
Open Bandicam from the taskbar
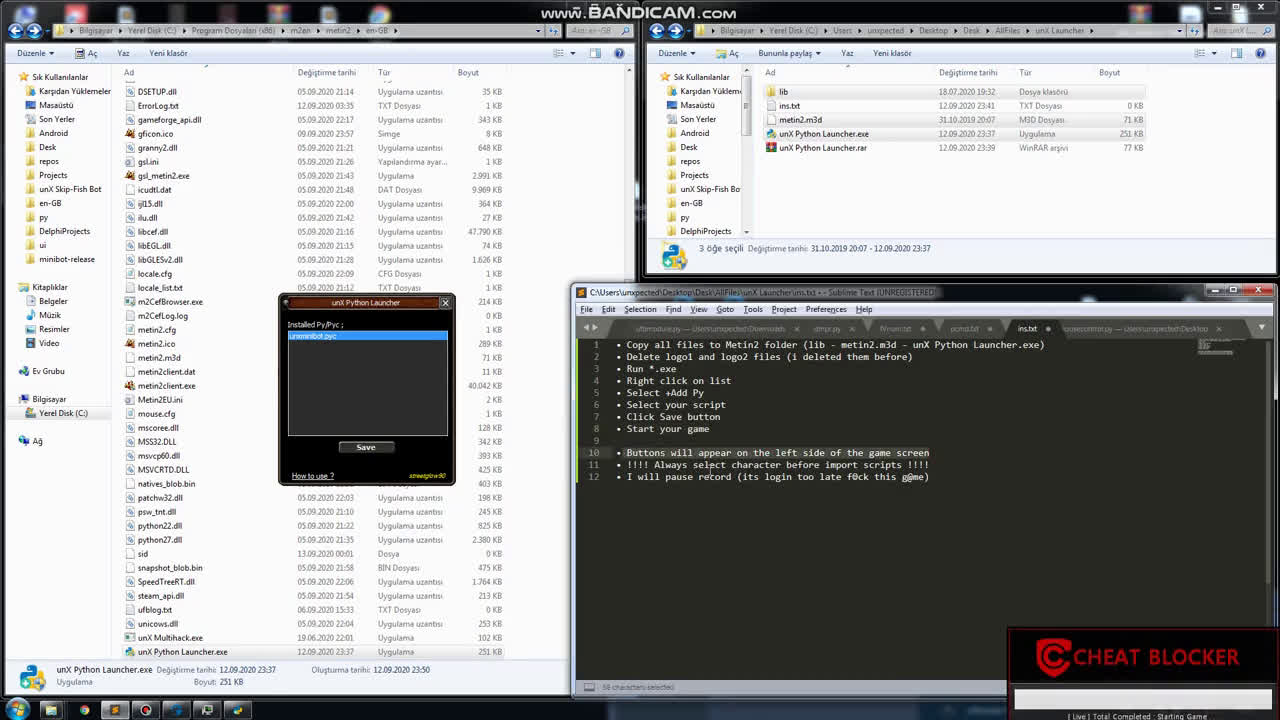click(145, 710)
